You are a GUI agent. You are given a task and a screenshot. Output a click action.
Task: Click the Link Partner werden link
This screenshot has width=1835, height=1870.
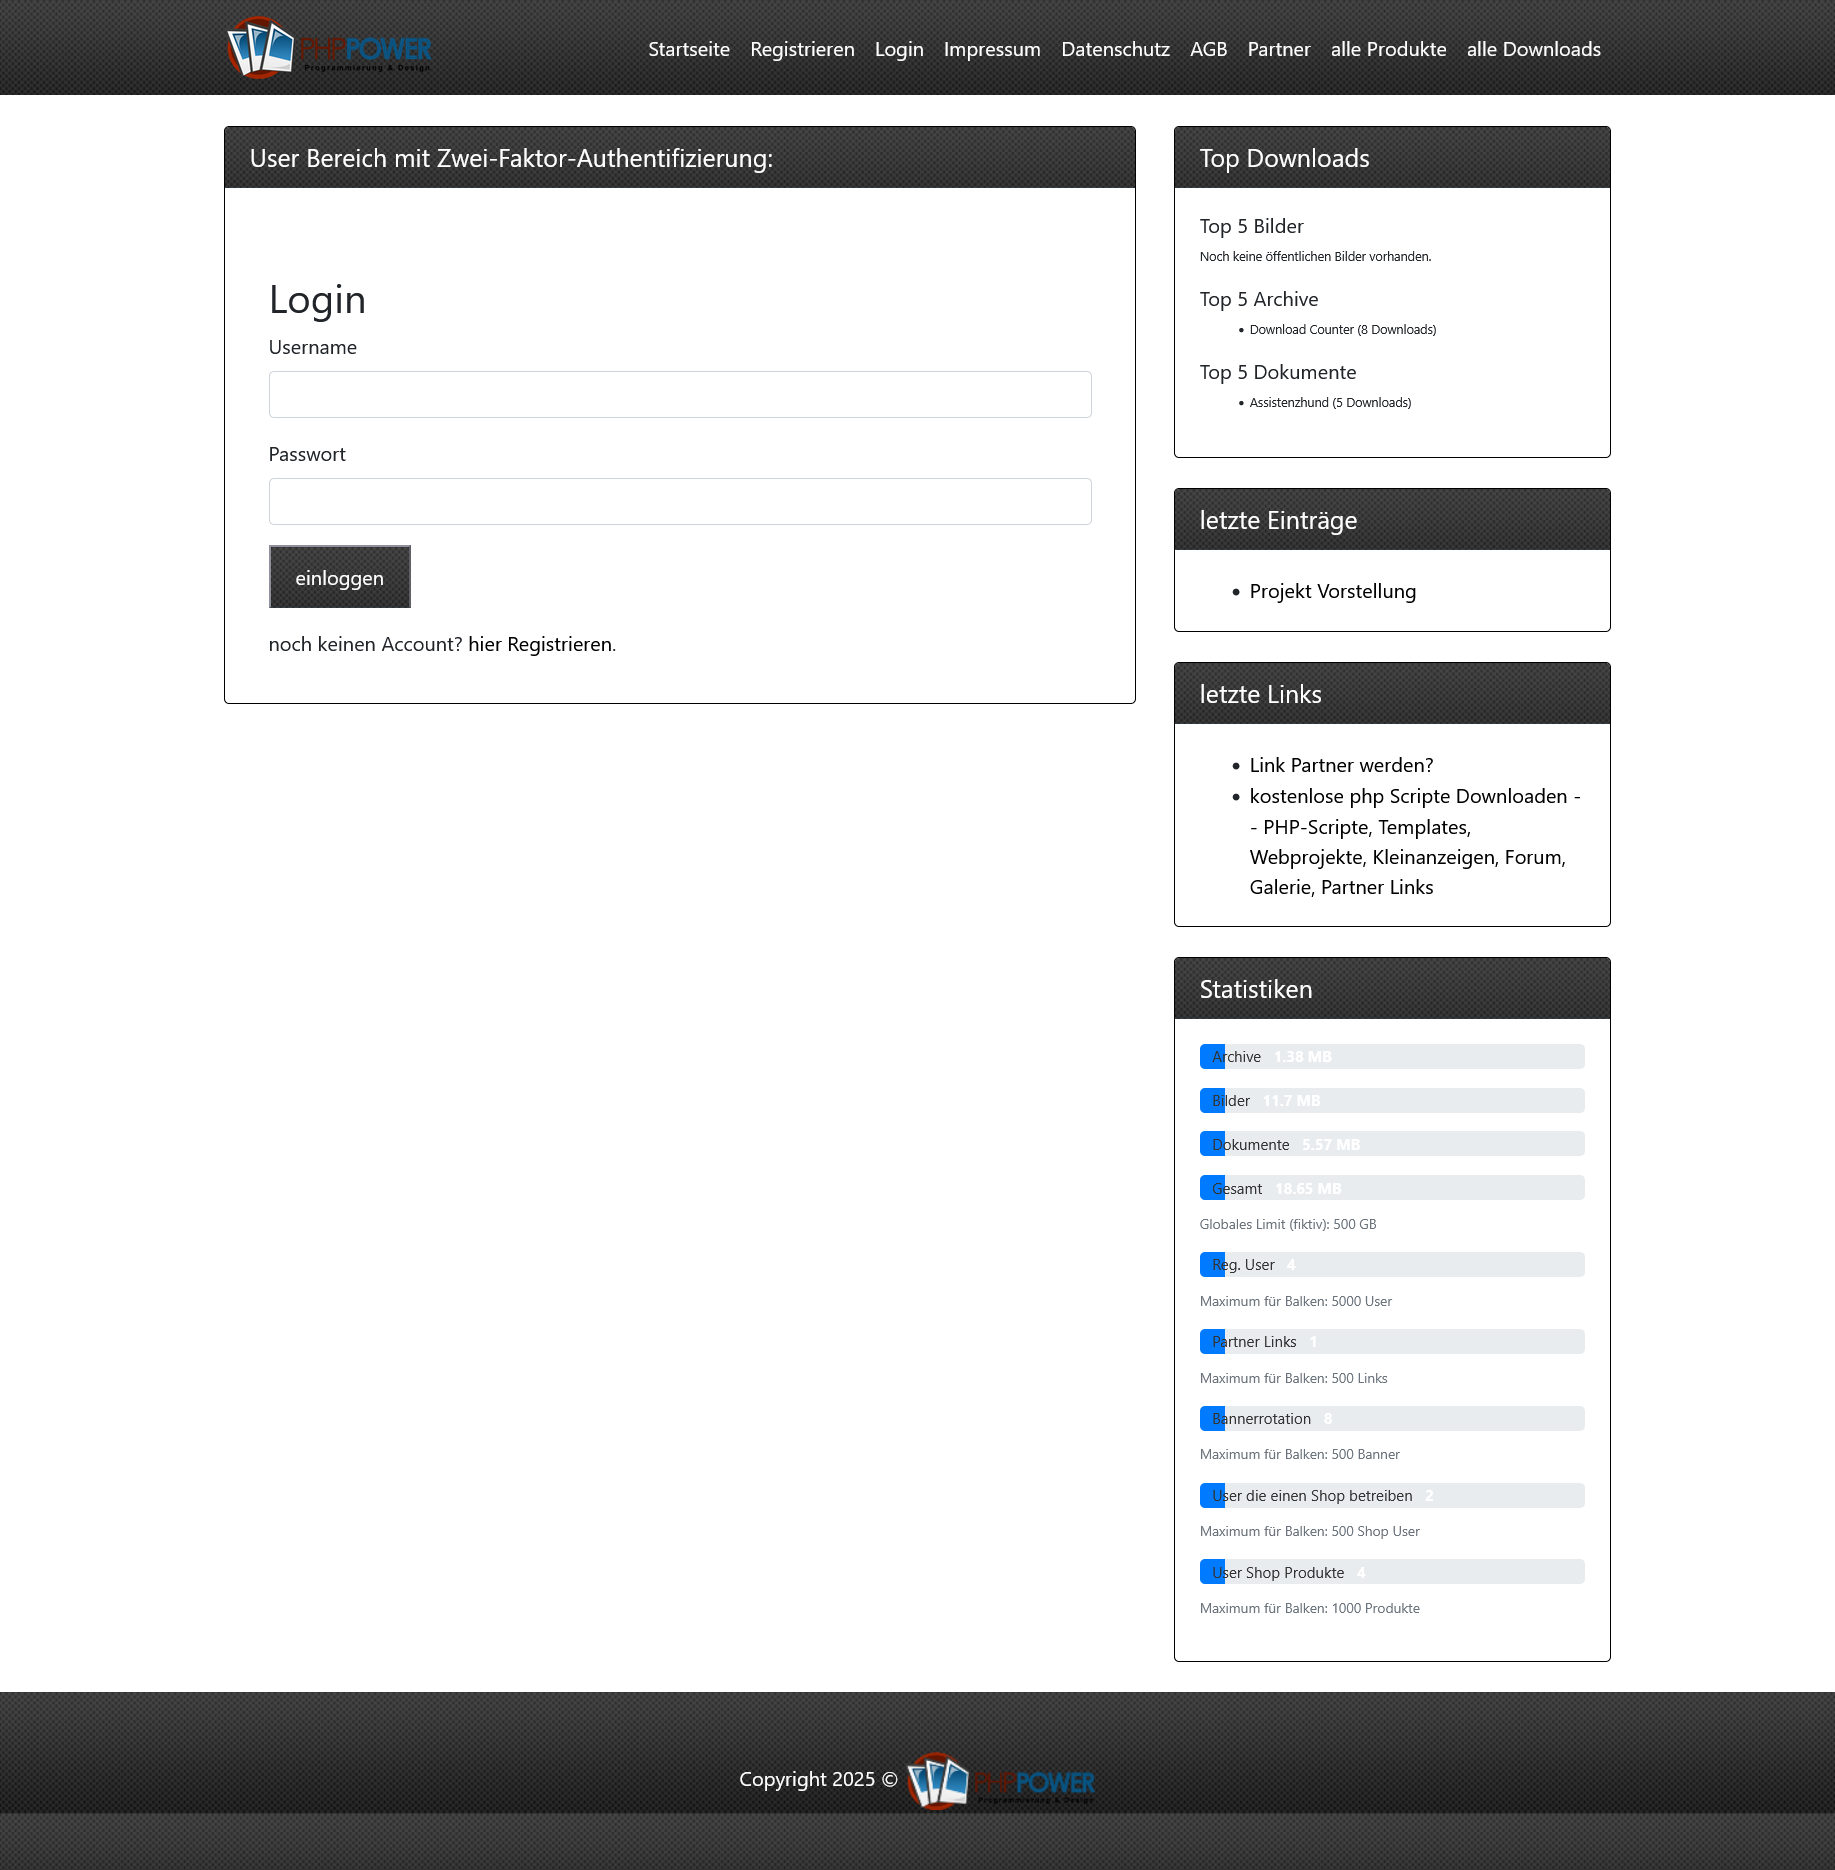click(1340, 764)
